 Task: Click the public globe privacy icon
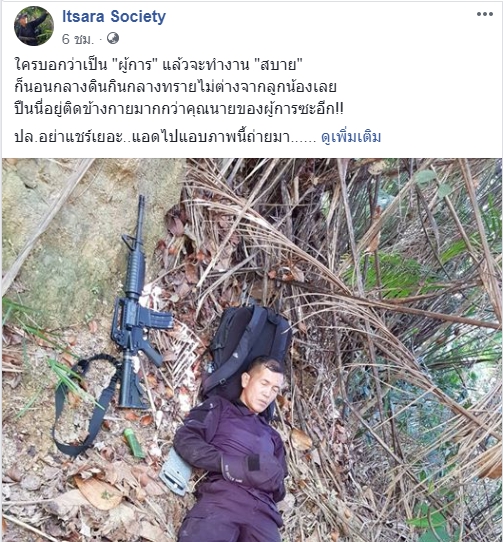(x=113, y=38)
